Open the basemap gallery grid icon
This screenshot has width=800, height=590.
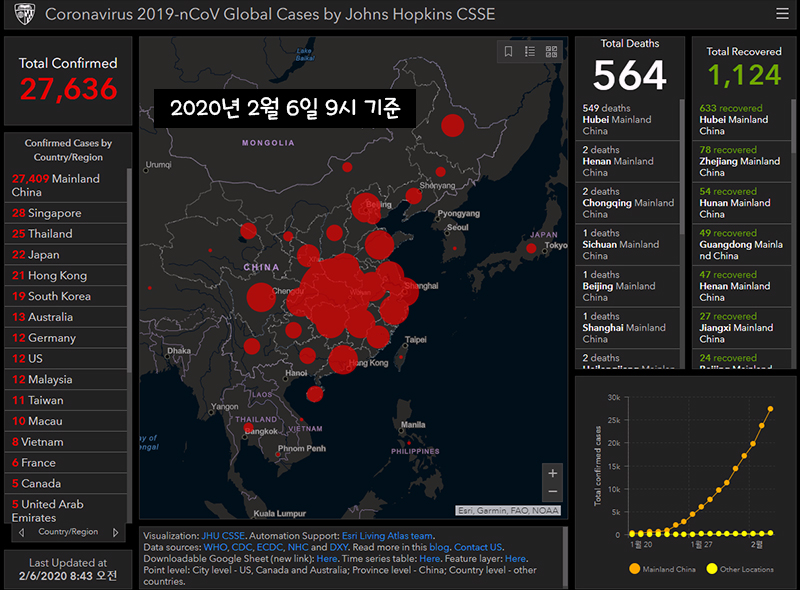tap(552, 52)
